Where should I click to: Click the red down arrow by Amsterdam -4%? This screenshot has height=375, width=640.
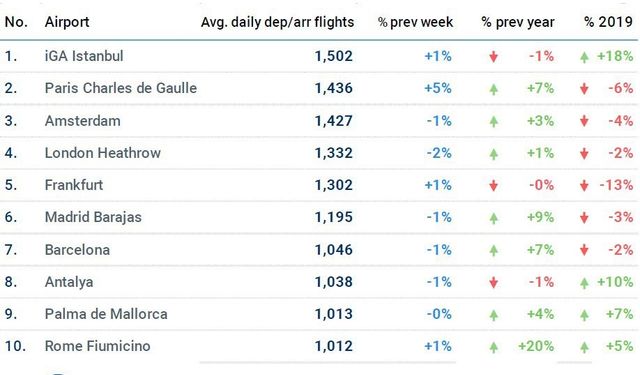(584, 121)
